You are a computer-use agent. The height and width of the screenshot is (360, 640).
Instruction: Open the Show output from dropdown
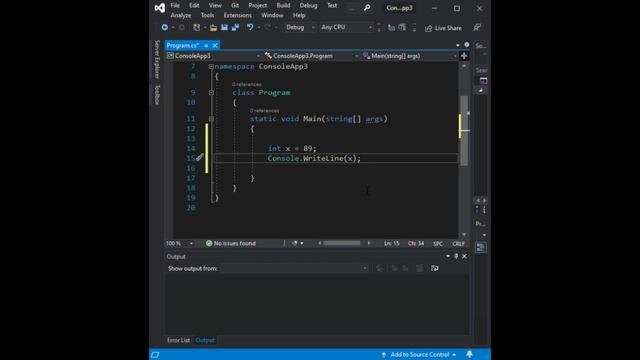[x=294, y=268]
